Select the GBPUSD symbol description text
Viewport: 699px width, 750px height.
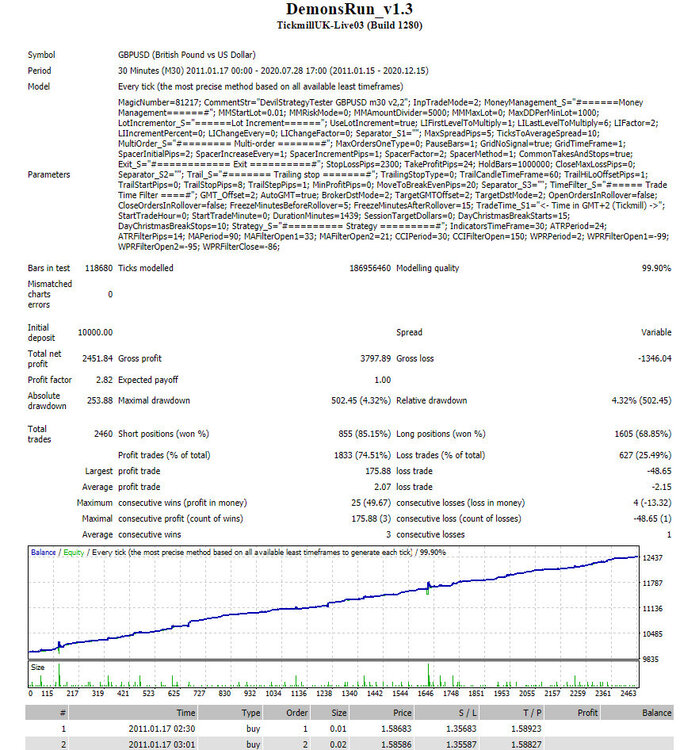click(187, 55)
